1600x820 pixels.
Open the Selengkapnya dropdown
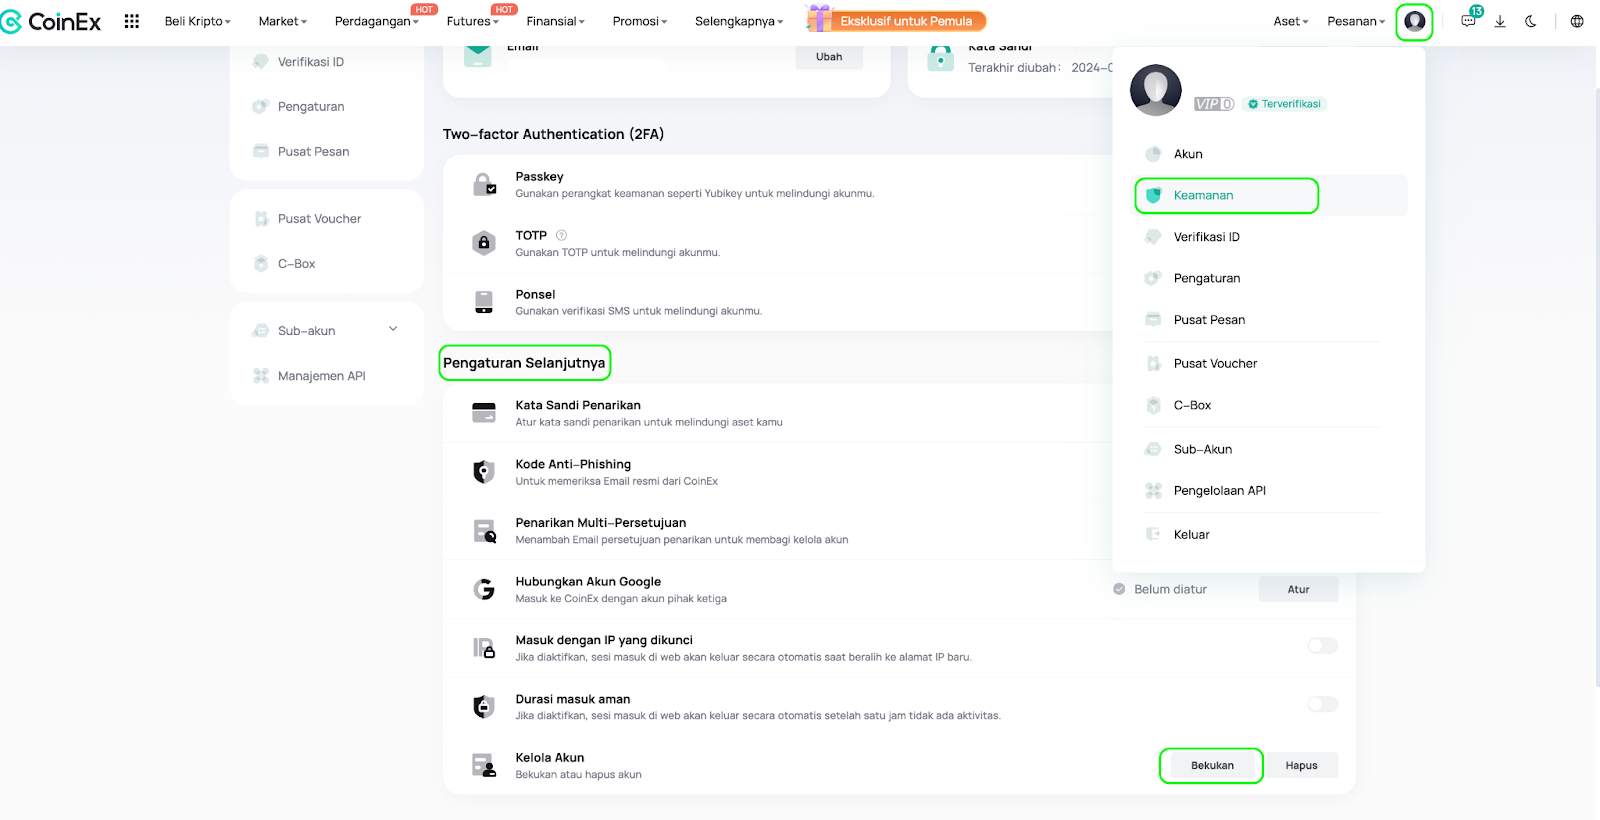[738, 21]
